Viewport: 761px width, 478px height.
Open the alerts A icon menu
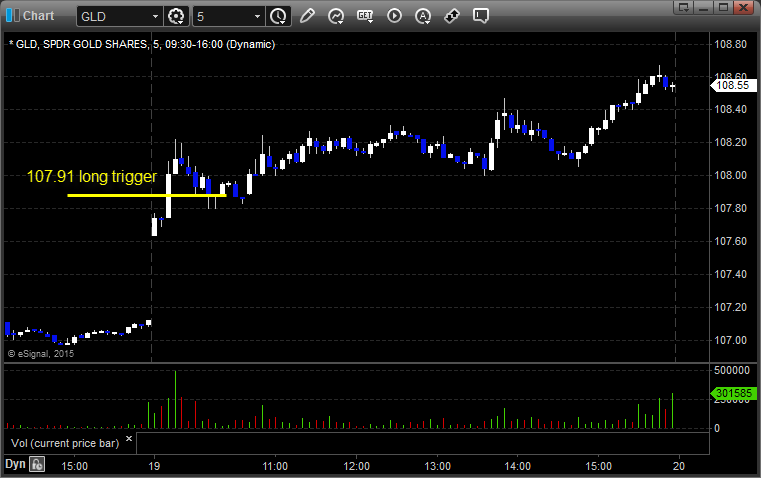point(423,16)
